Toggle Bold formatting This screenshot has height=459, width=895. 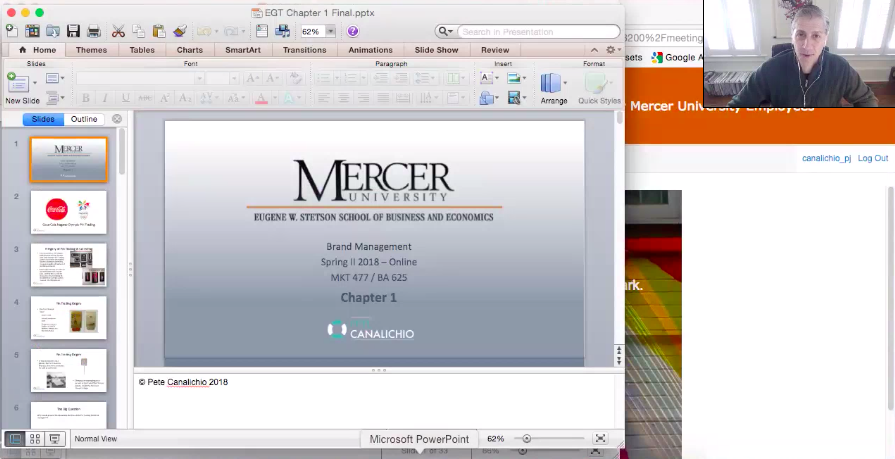tap(86, 98)
